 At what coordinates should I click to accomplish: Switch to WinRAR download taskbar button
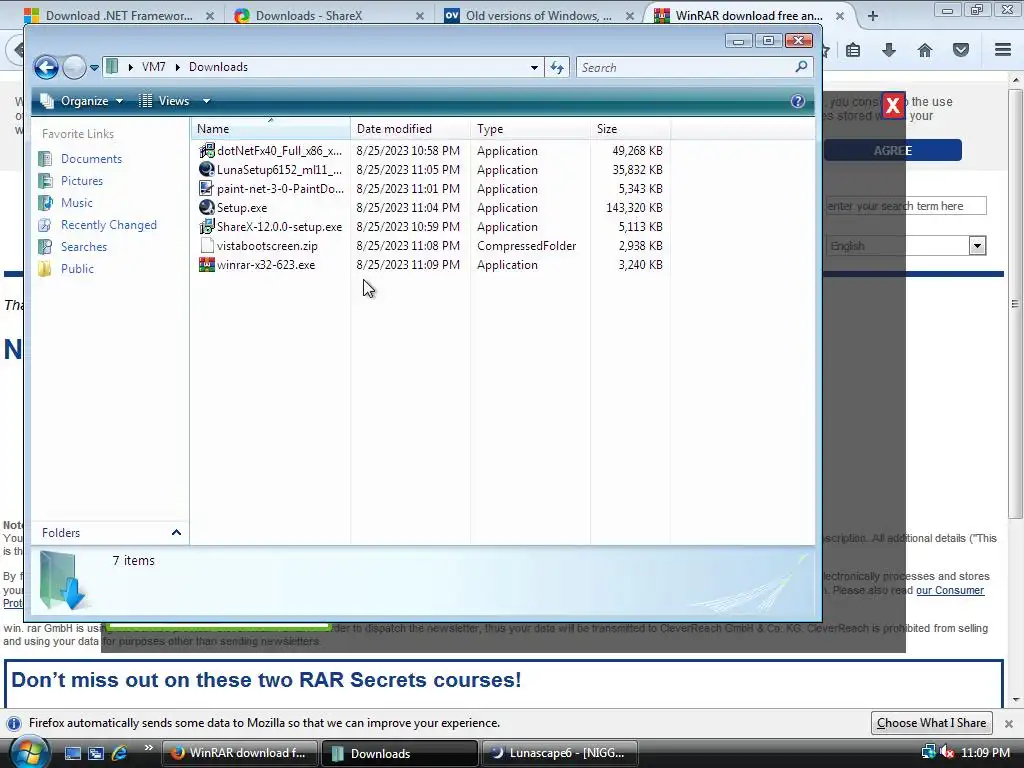pos(239,753)
